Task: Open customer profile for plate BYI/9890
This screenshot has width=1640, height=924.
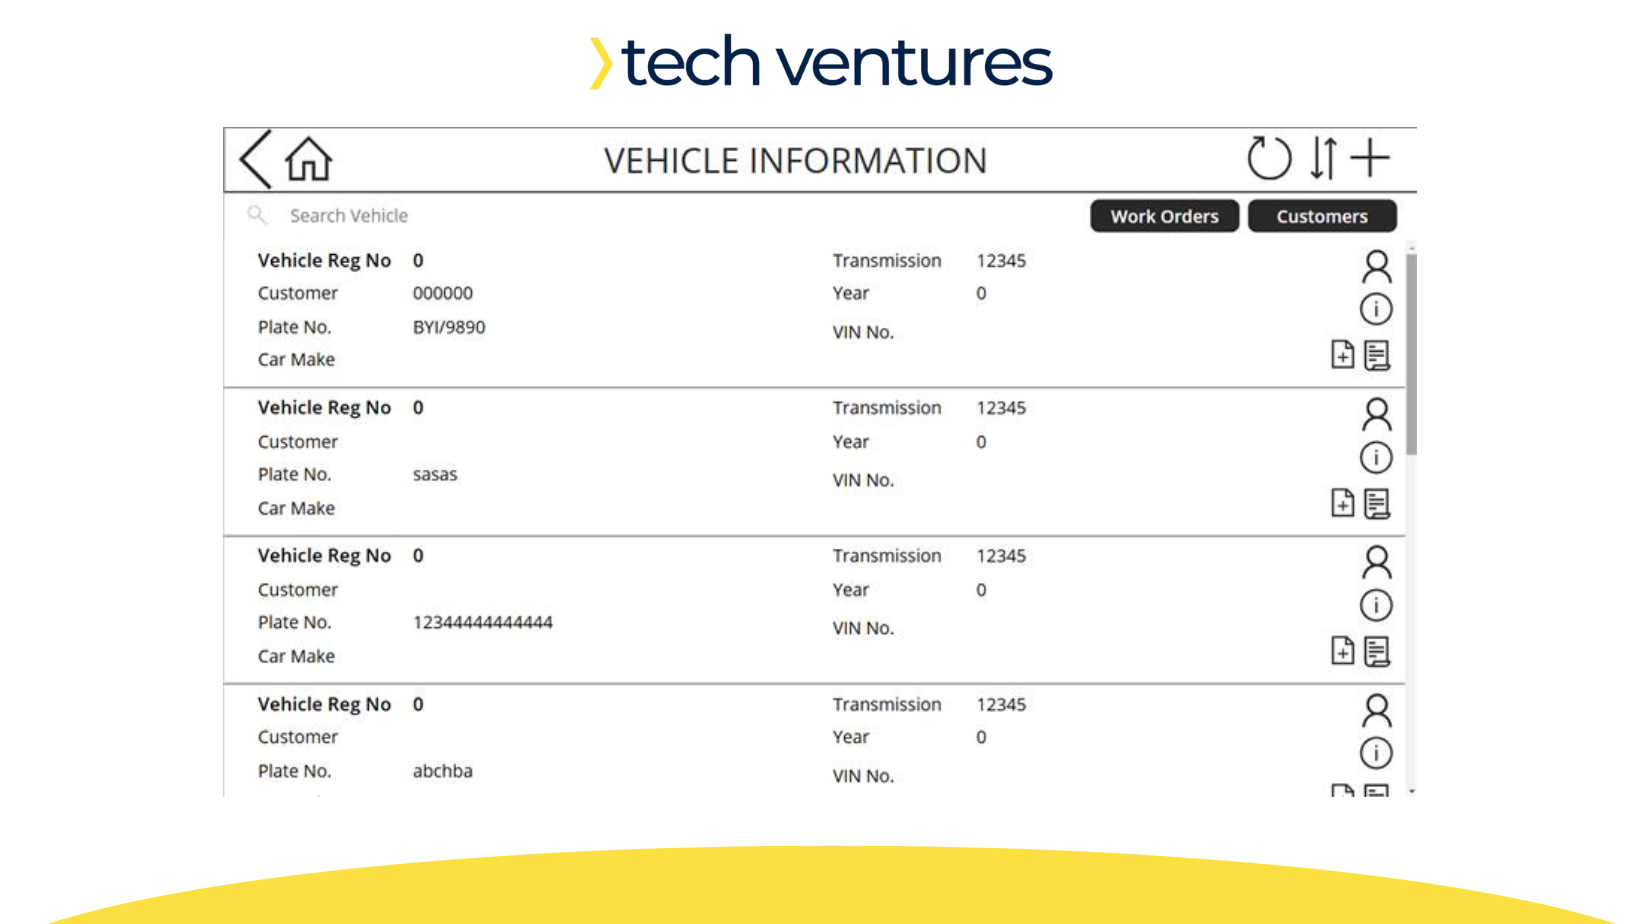Action: coord(1376,267)
